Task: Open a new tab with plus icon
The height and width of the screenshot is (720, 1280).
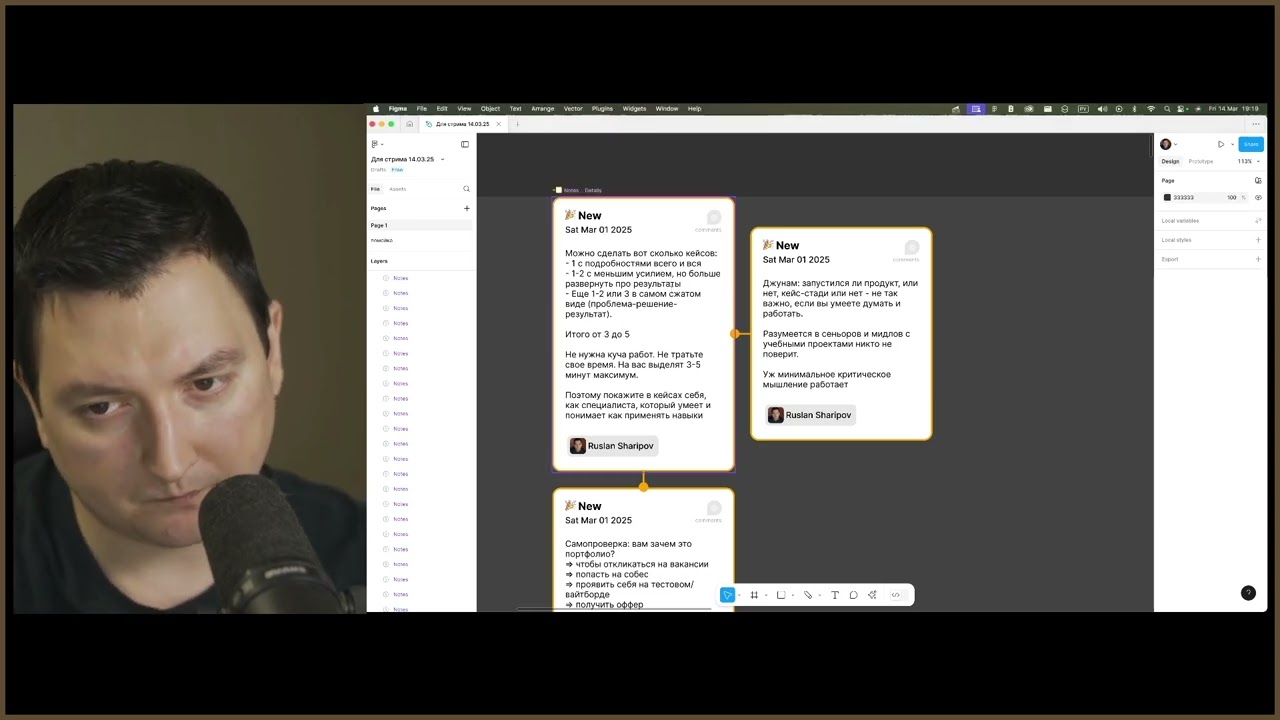Action: [x=517, y=124]
